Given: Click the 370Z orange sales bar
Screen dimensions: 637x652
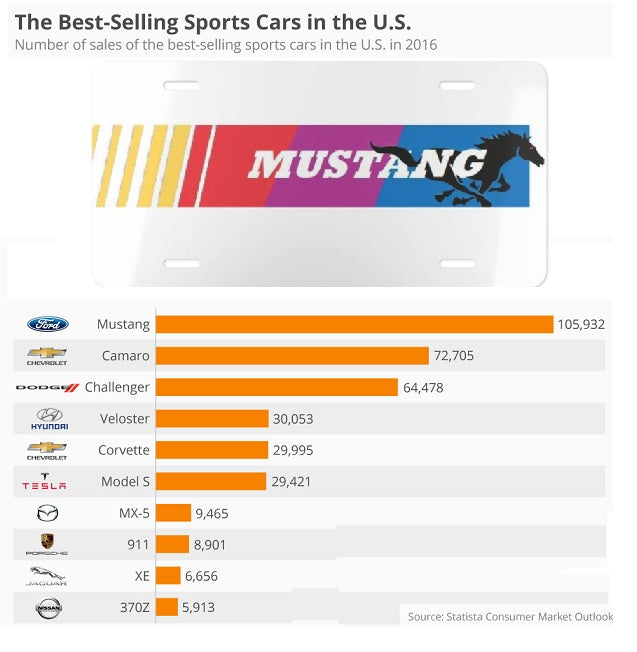Looking at the screenshot, I should click(x=167, y=607).
